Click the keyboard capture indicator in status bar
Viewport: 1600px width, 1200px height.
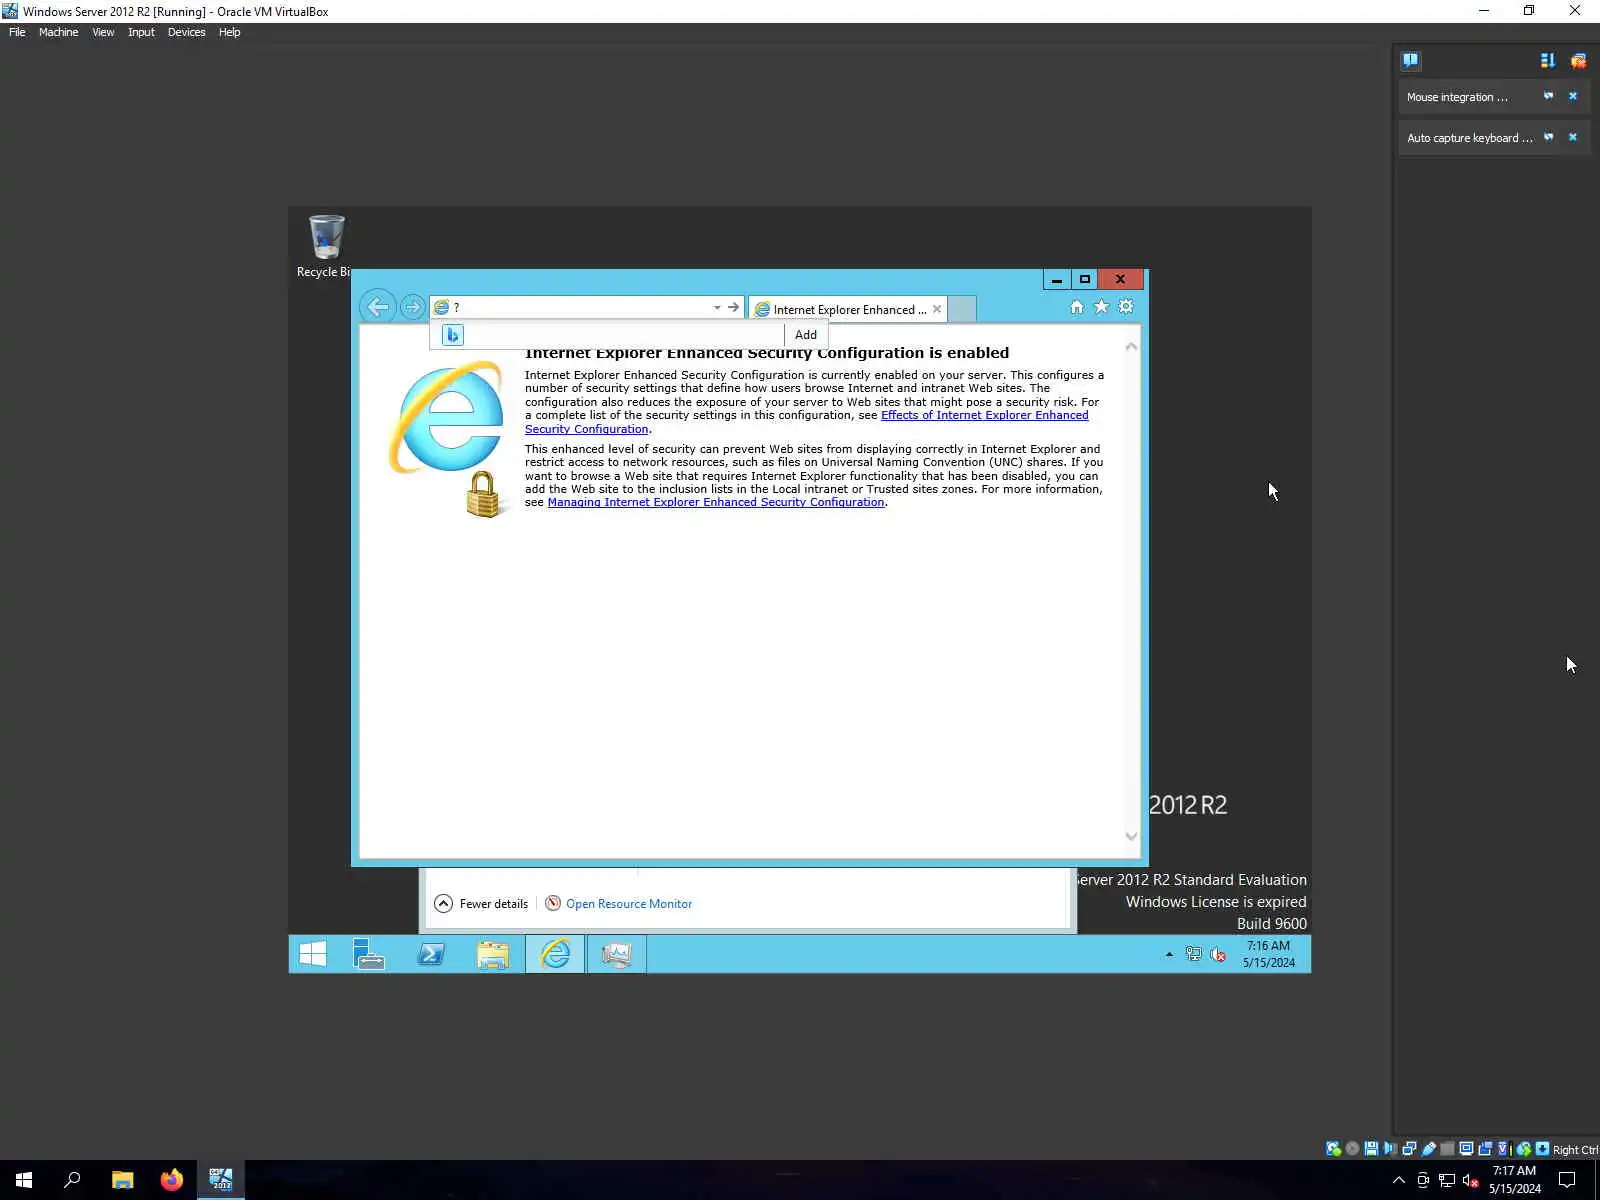click(1542, 1149)
